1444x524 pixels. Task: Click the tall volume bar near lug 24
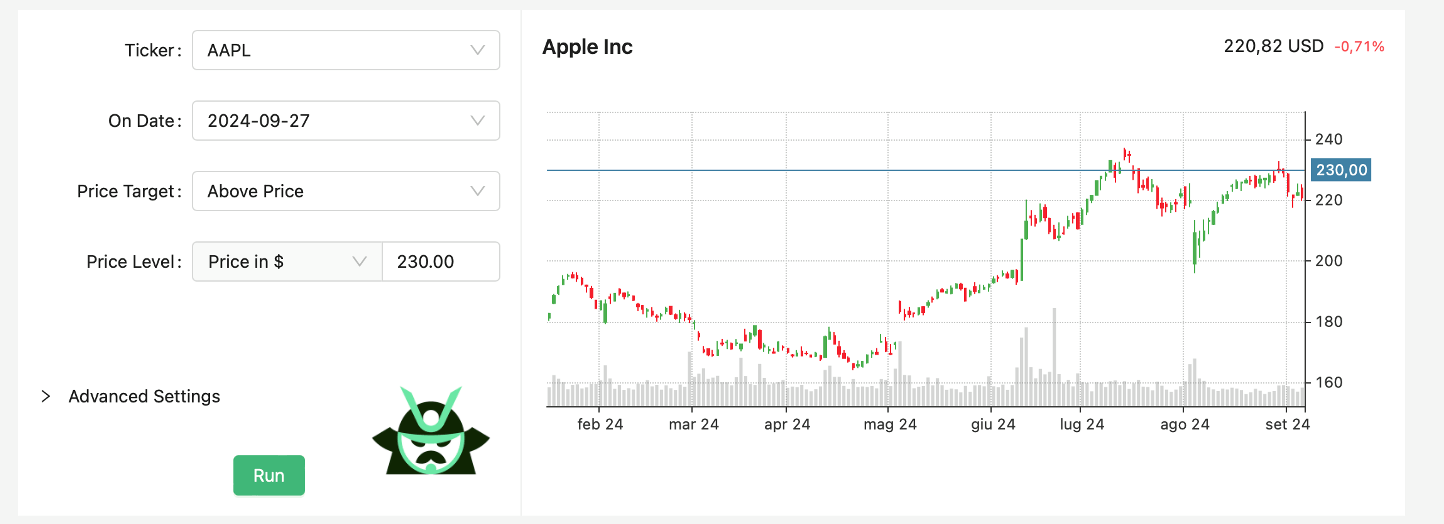tap(1054, 355)
